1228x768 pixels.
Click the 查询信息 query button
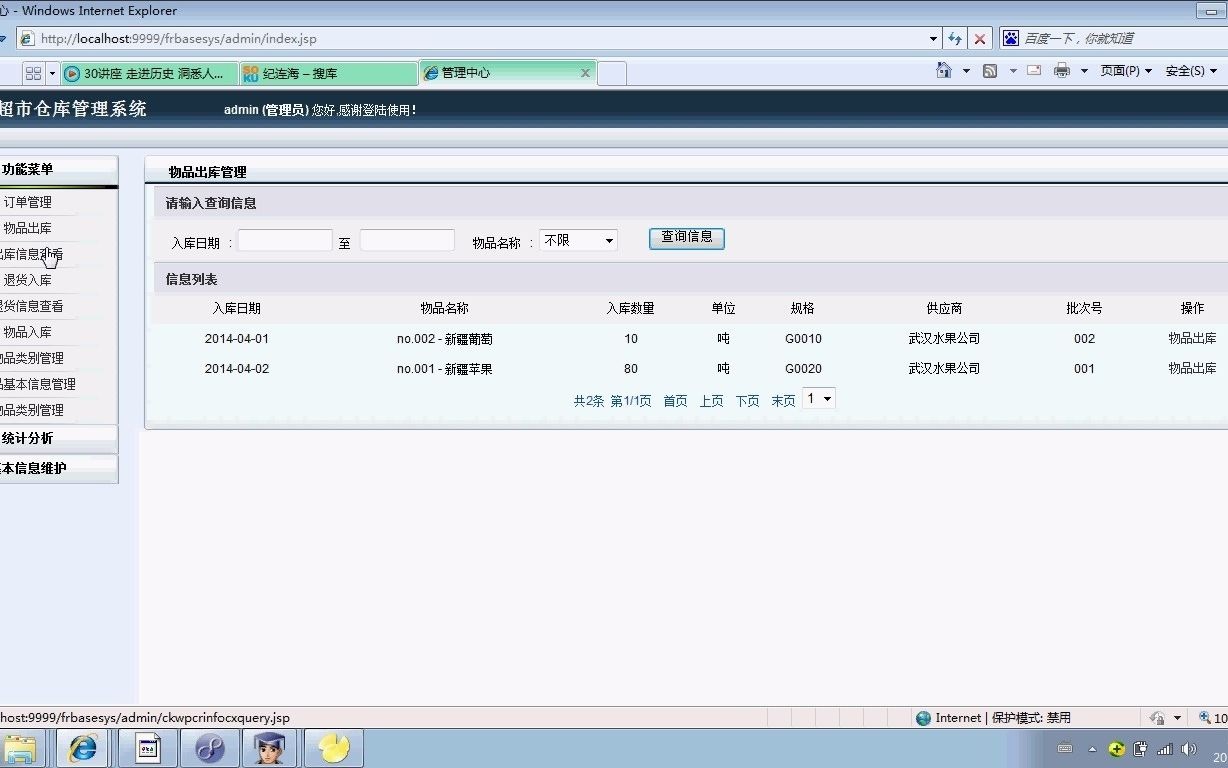pyautogui.click(x=686, y=238)
